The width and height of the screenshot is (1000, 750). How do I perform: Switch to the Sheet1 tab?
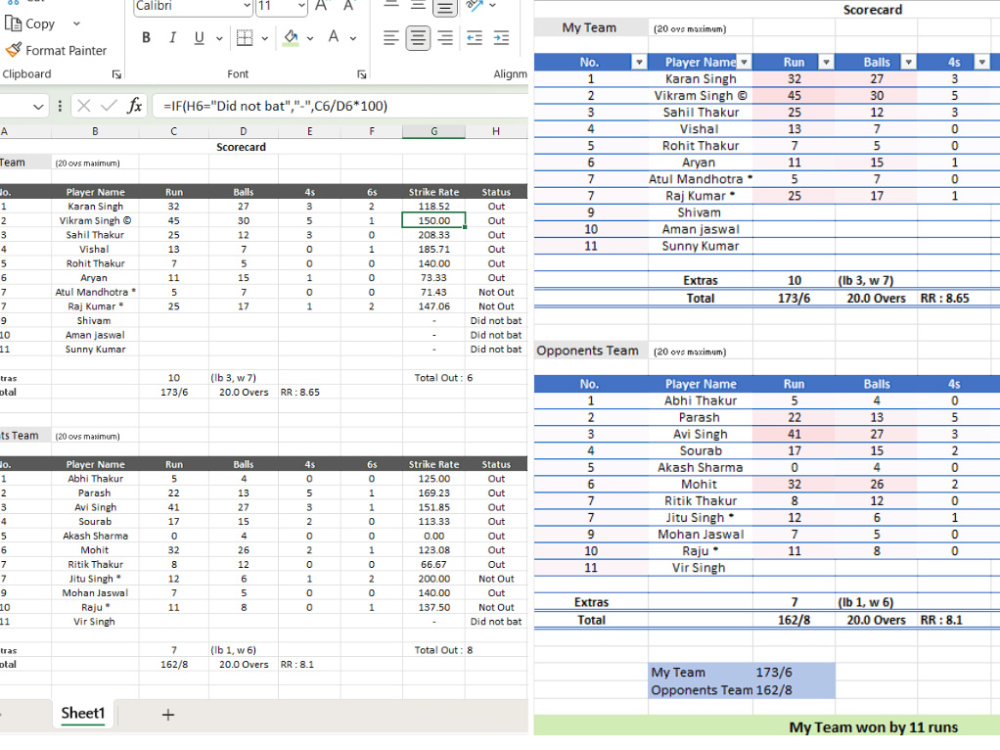[83, 713]
